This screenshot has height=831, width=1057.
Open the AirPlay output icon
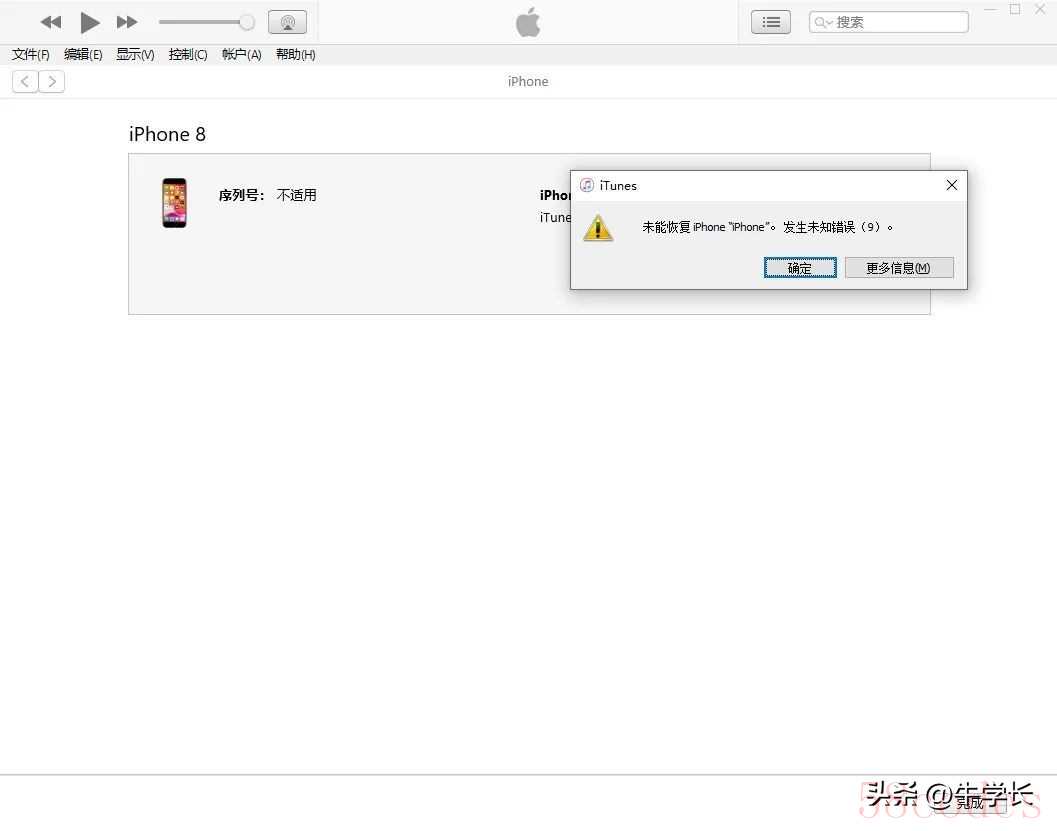[287, 22]
